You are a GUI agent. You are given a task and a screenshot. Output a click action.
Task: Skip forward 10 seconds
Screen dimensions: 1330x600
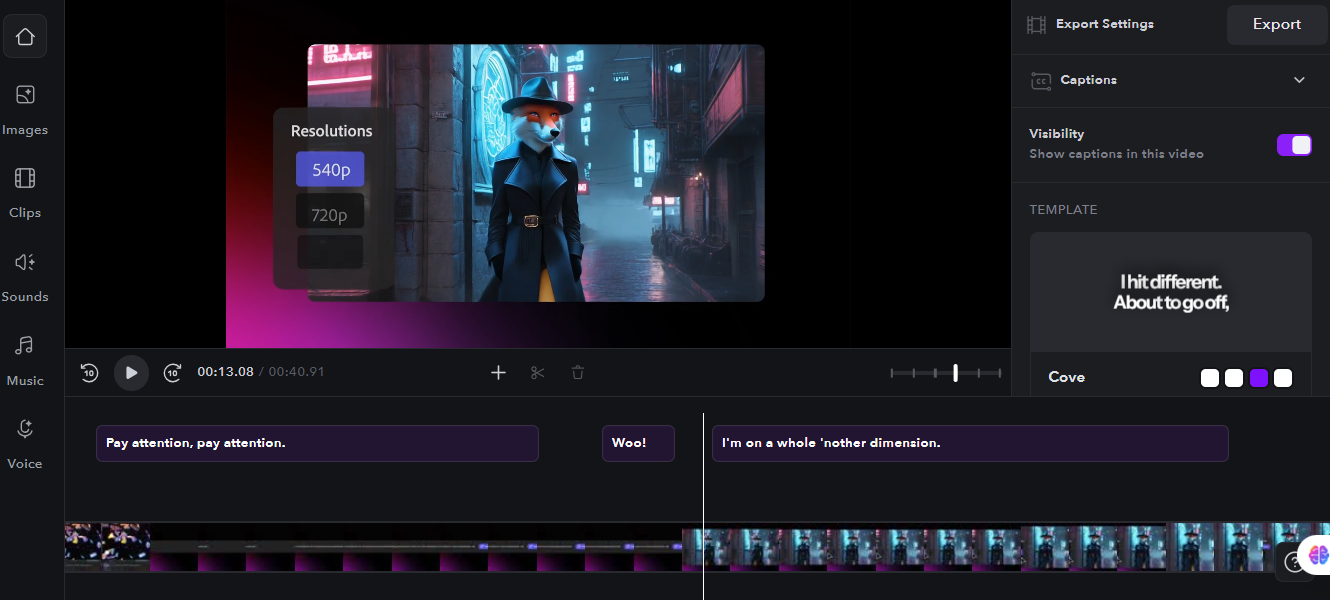(172, 373)
